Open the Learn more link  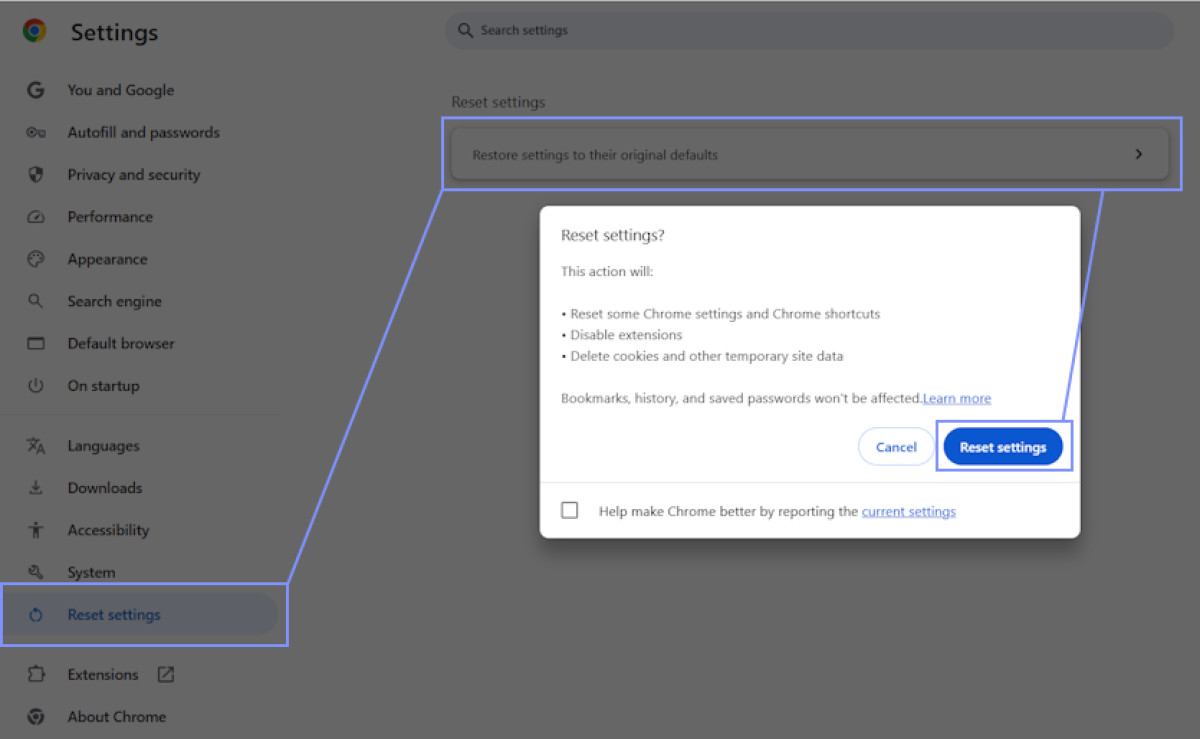point(957,398)
